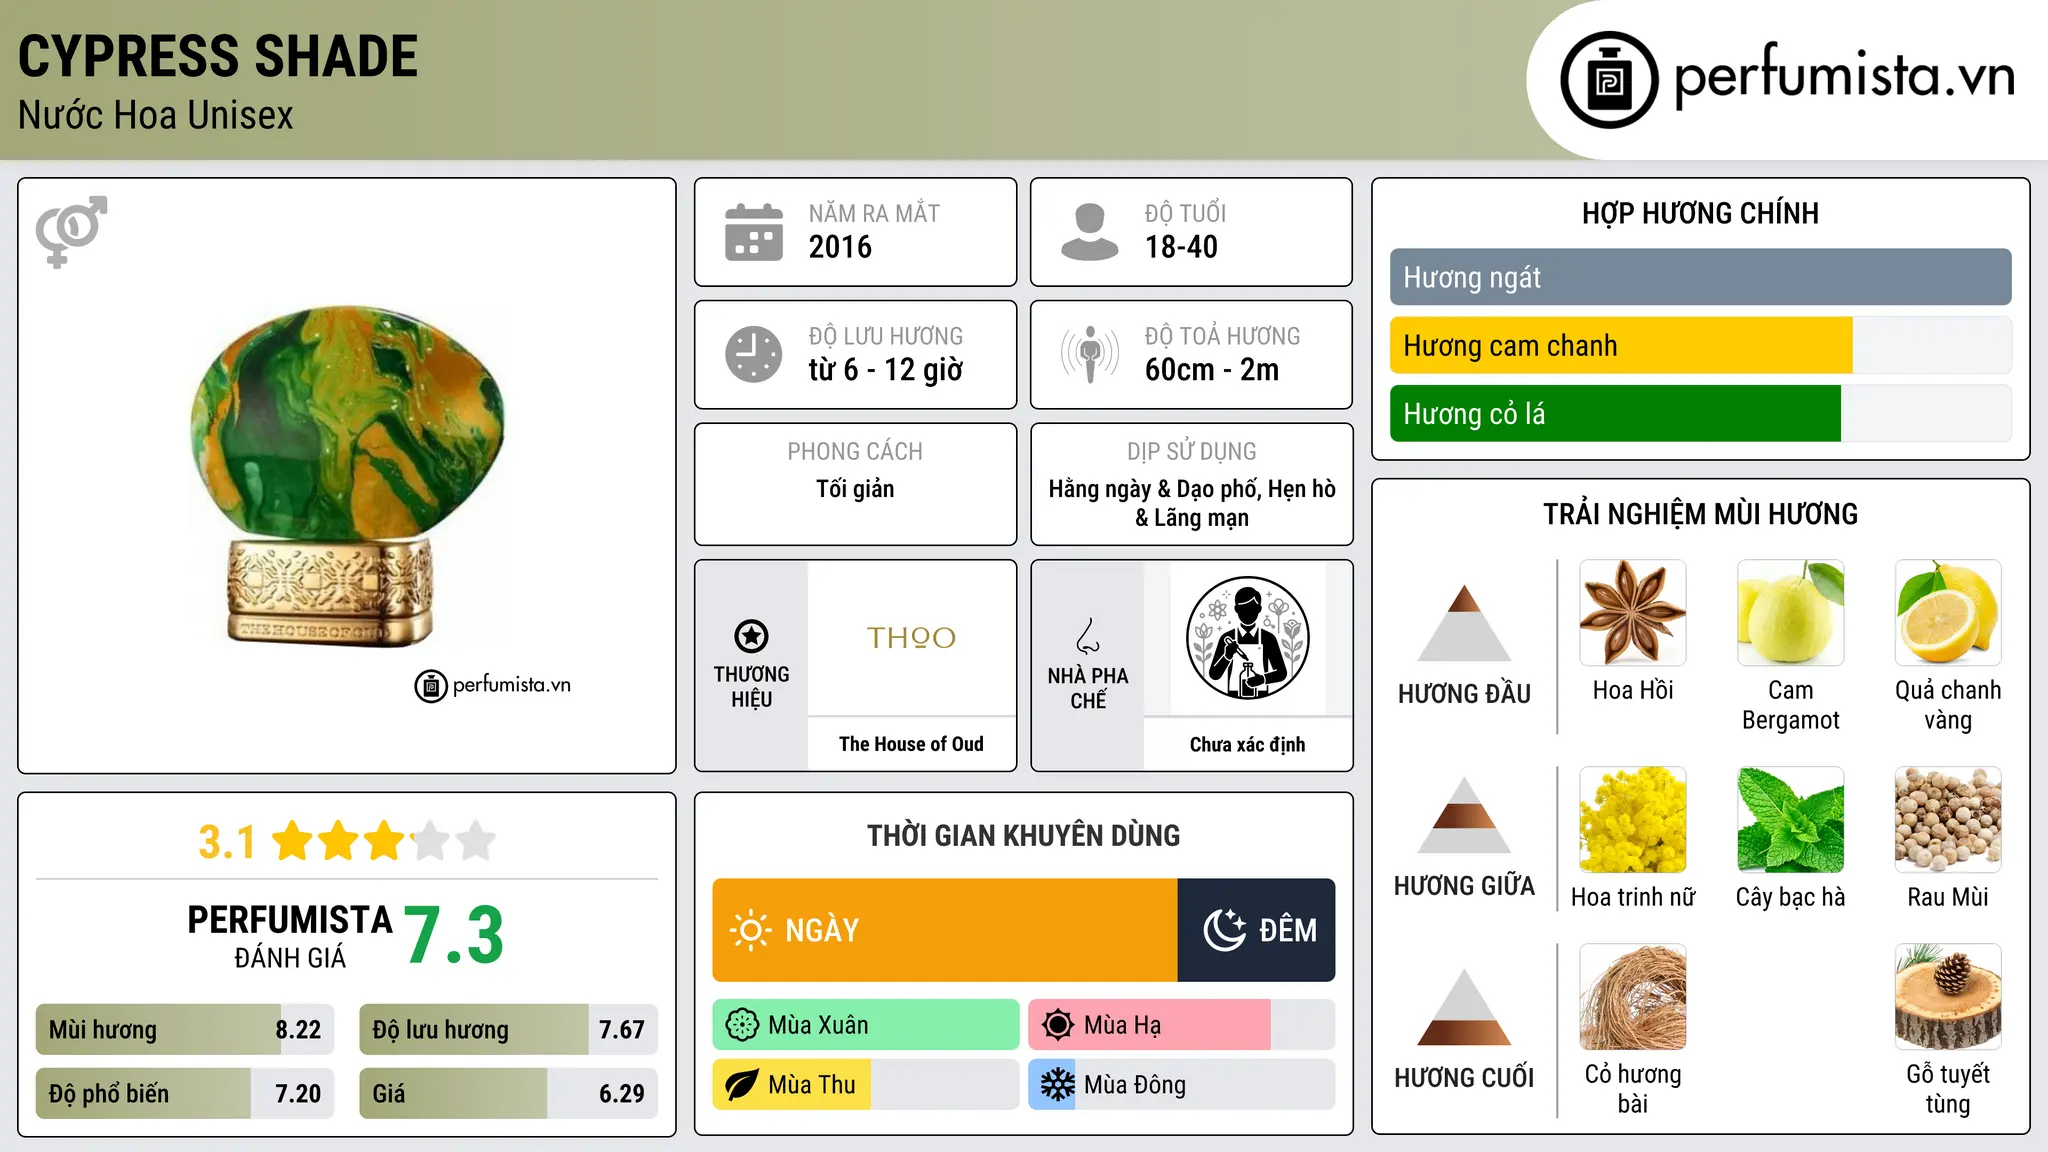Click the Perfumista 7.3 overall score
Viewport: 2048px width, 1152px height.
455,935
